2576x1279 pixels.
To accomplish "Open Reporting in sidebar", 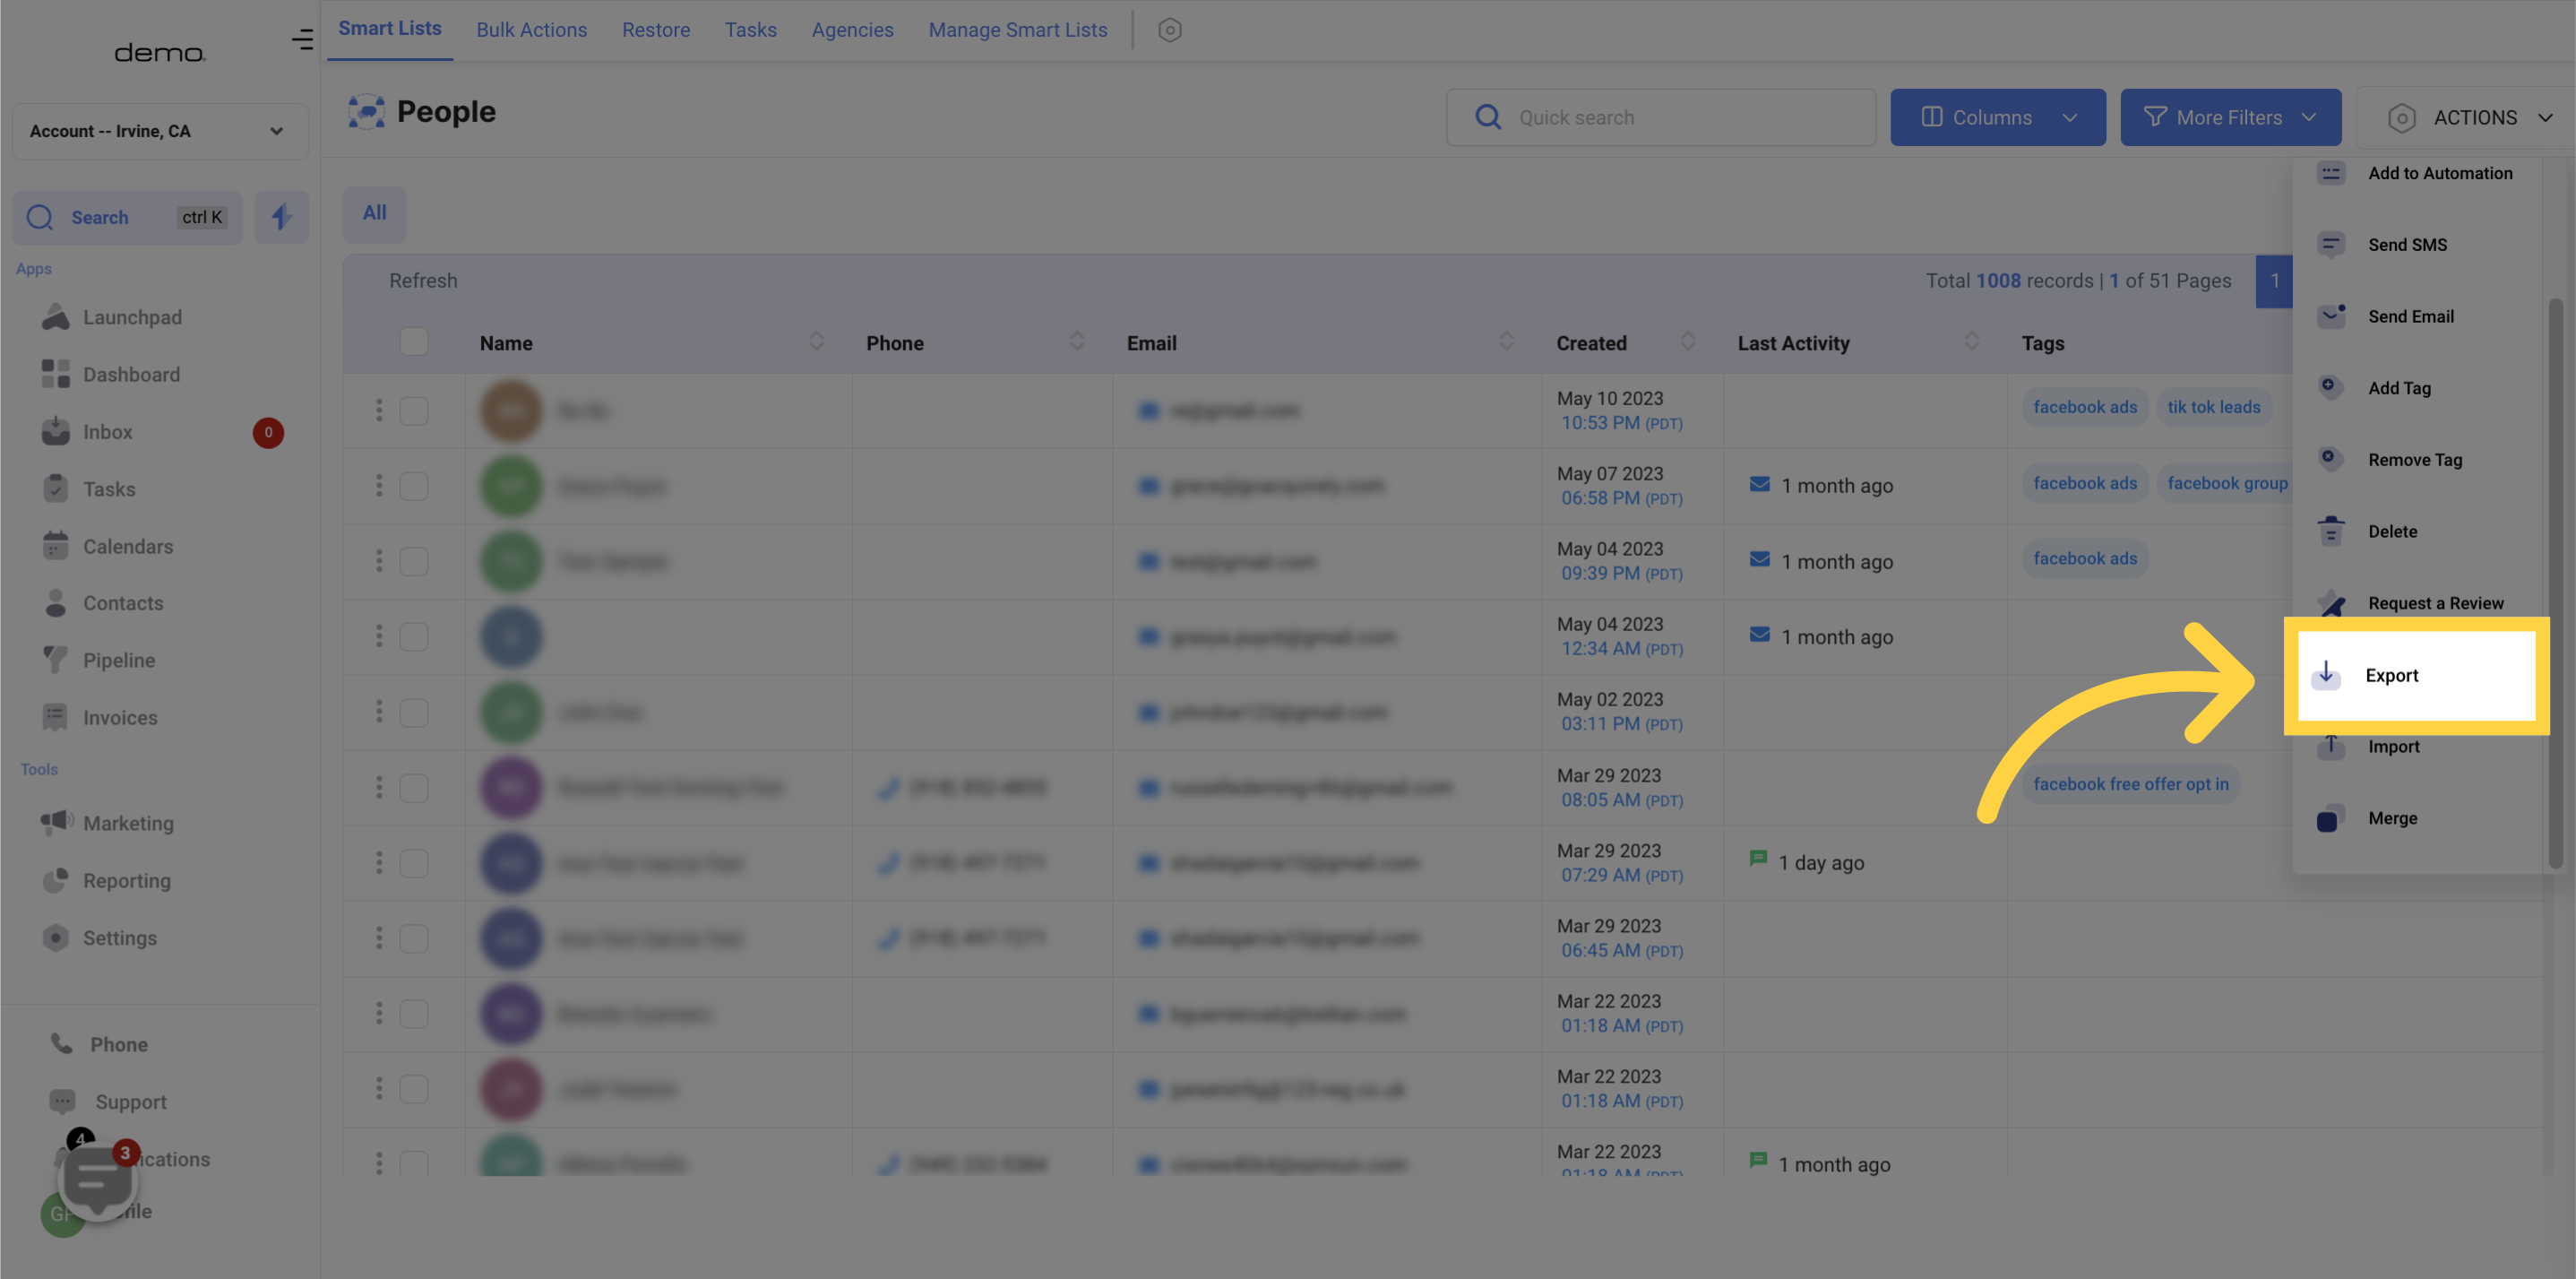I will [x=106, y=880].
